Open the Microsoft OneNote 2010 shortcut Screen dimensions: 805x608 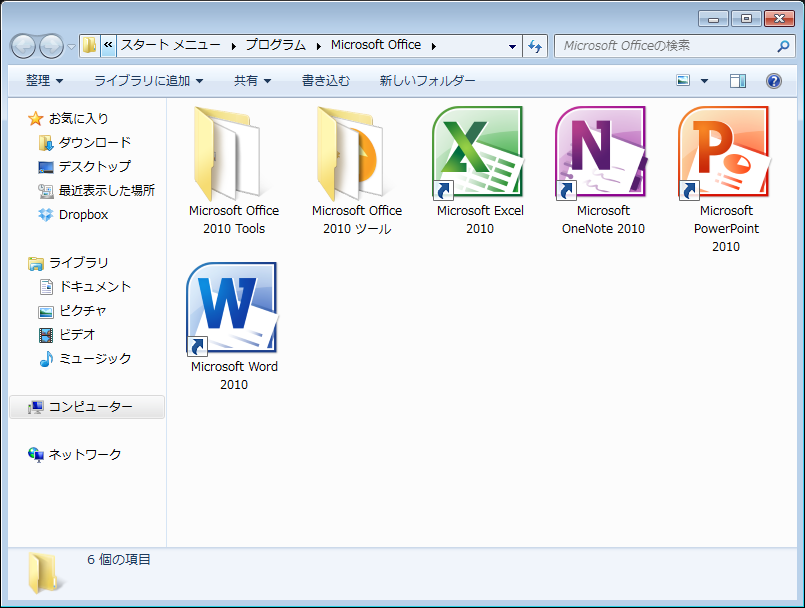(602, 153)
